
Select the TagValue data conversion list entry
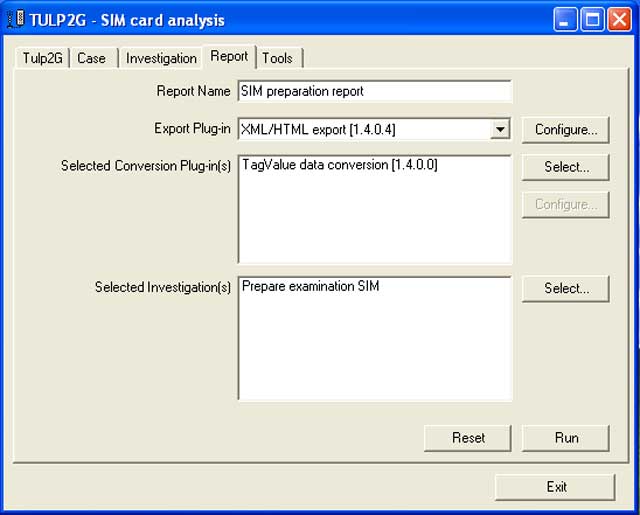pyautogui.click(x=340, y=165)
